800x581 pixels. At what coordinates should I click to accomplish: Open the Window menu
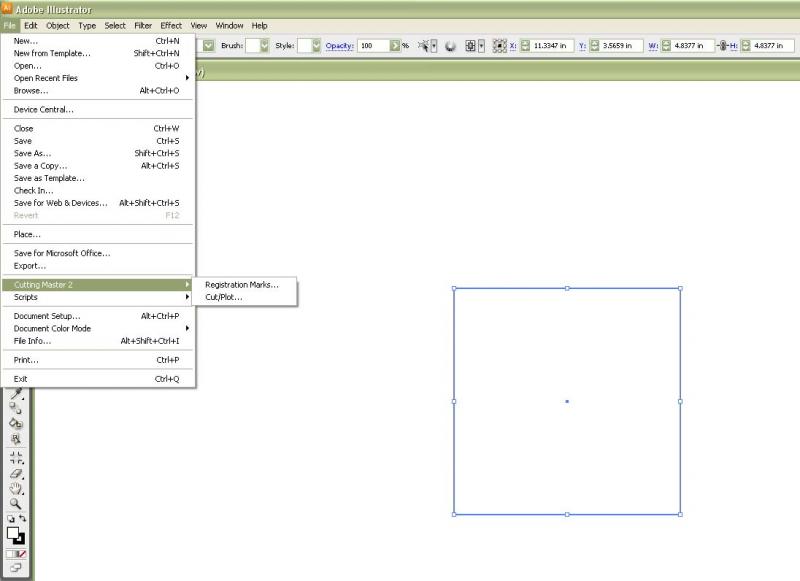(229, 26)
